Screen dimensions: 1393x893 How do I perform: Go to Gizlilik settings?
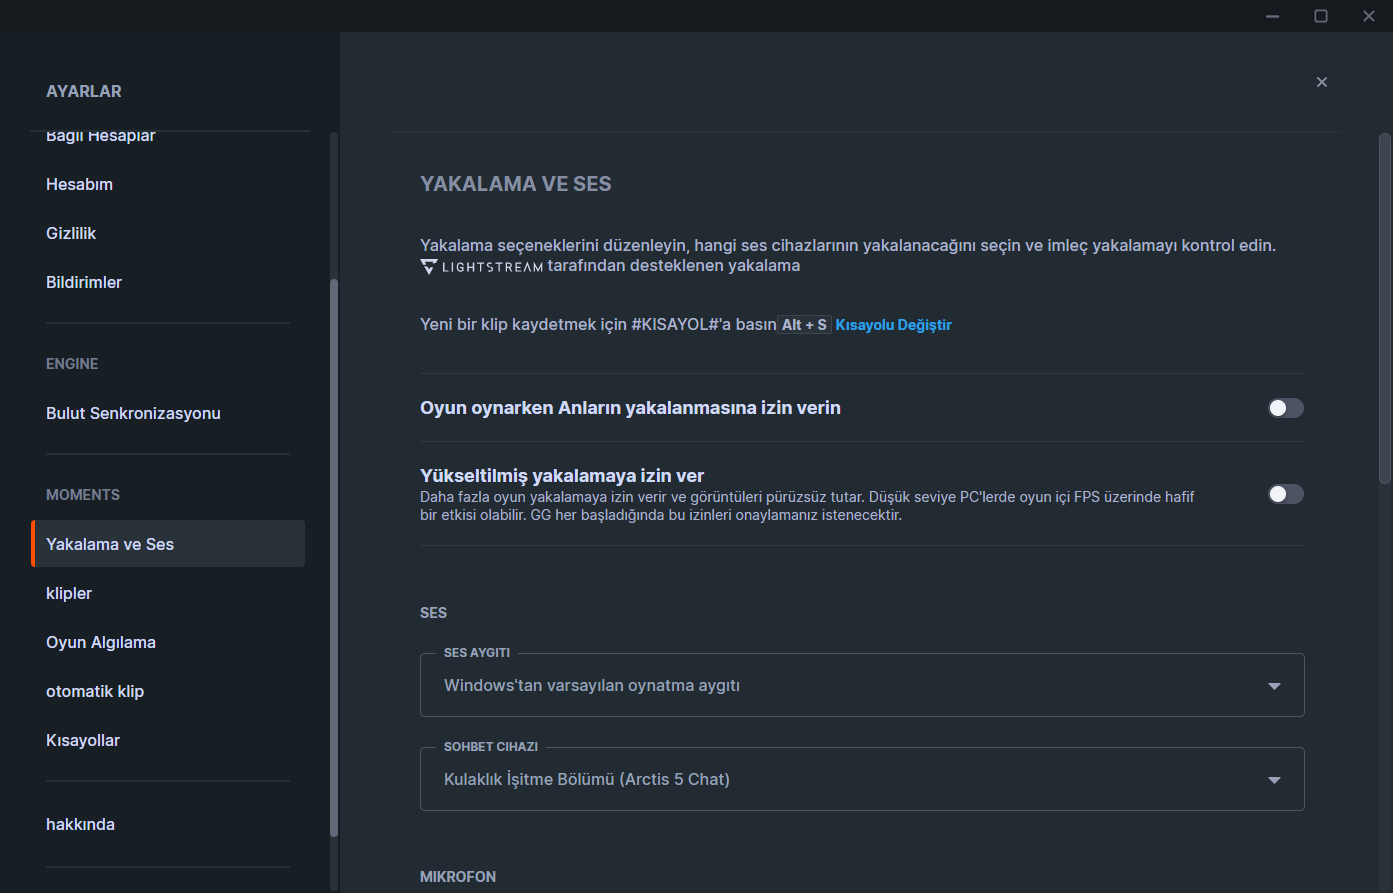(71, 233)
